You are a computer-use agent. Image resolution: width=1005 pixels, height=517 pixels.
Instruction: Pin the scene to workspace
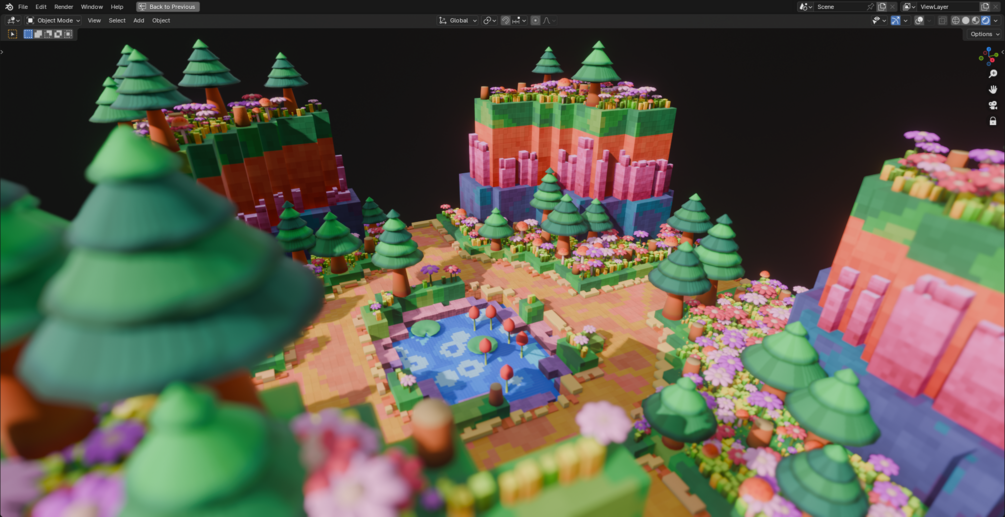point(870,6)
